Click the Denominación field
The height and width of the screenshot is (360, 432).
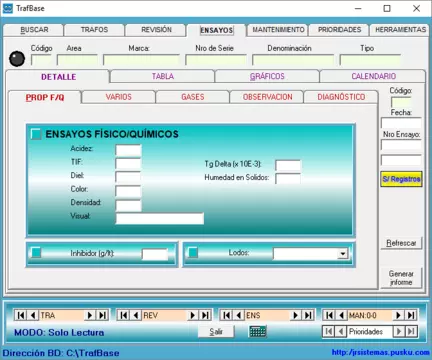(293, 60)
